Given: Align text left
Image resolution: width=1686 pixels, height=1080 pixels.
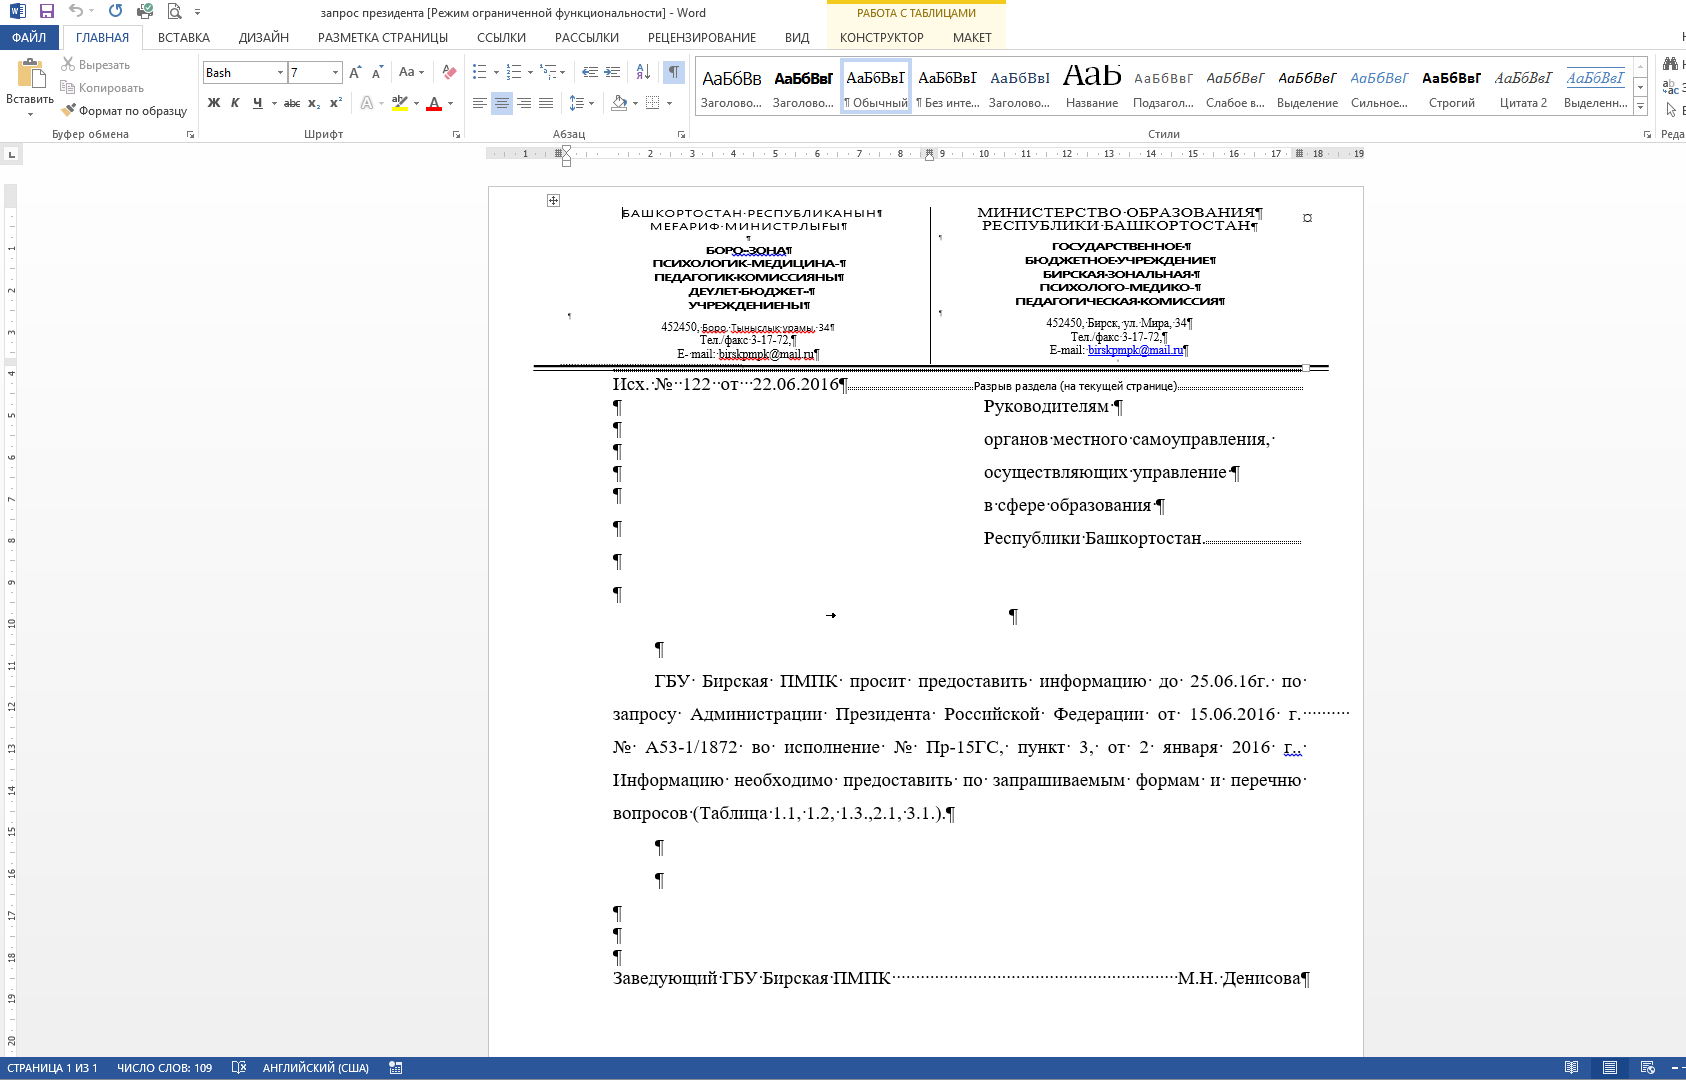Looking at the screenshot, I should tap(480, 103).
